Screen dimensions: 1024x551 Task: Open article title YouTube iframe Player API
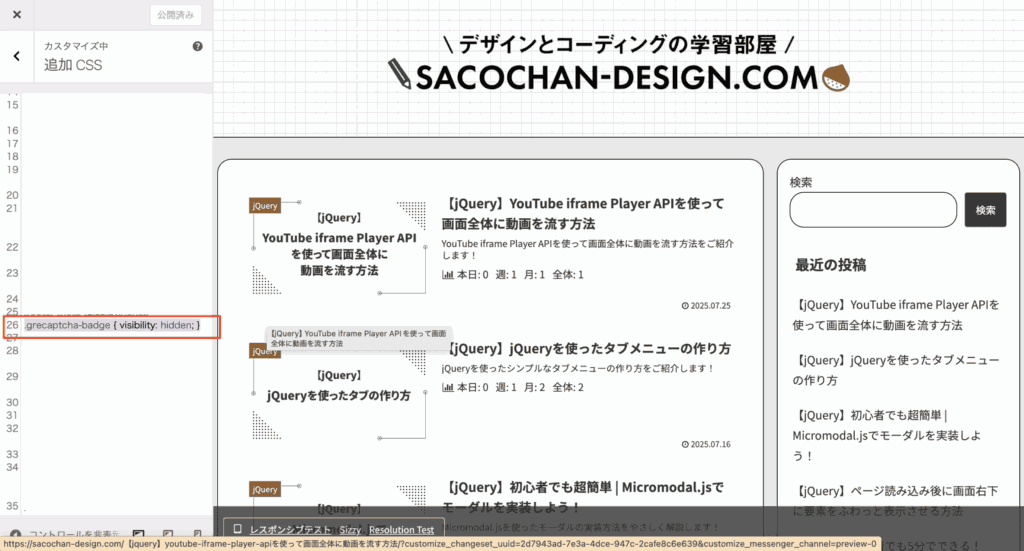click(x=583, y=213)
